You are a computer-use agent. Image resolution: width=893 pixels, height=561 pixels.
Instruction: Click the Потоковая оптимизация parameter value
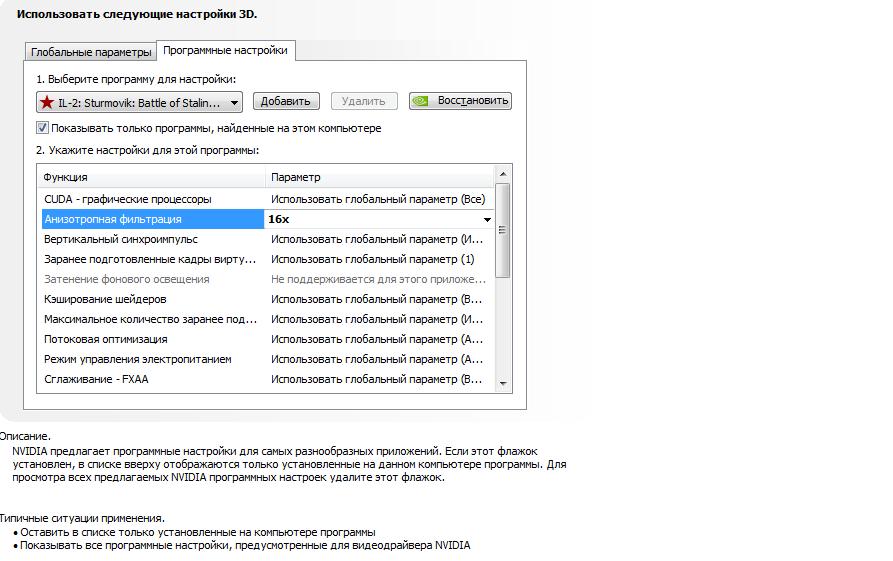click(377, 339)
